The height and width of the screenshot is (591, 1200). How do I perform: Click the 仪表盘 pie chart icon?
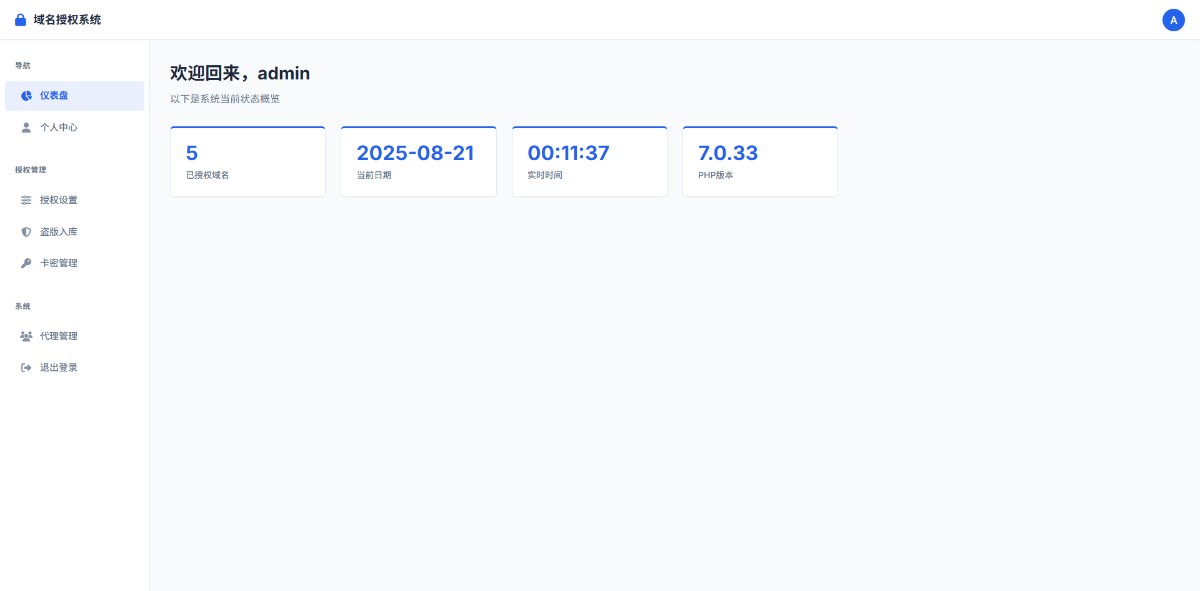[x=26, y=96]
